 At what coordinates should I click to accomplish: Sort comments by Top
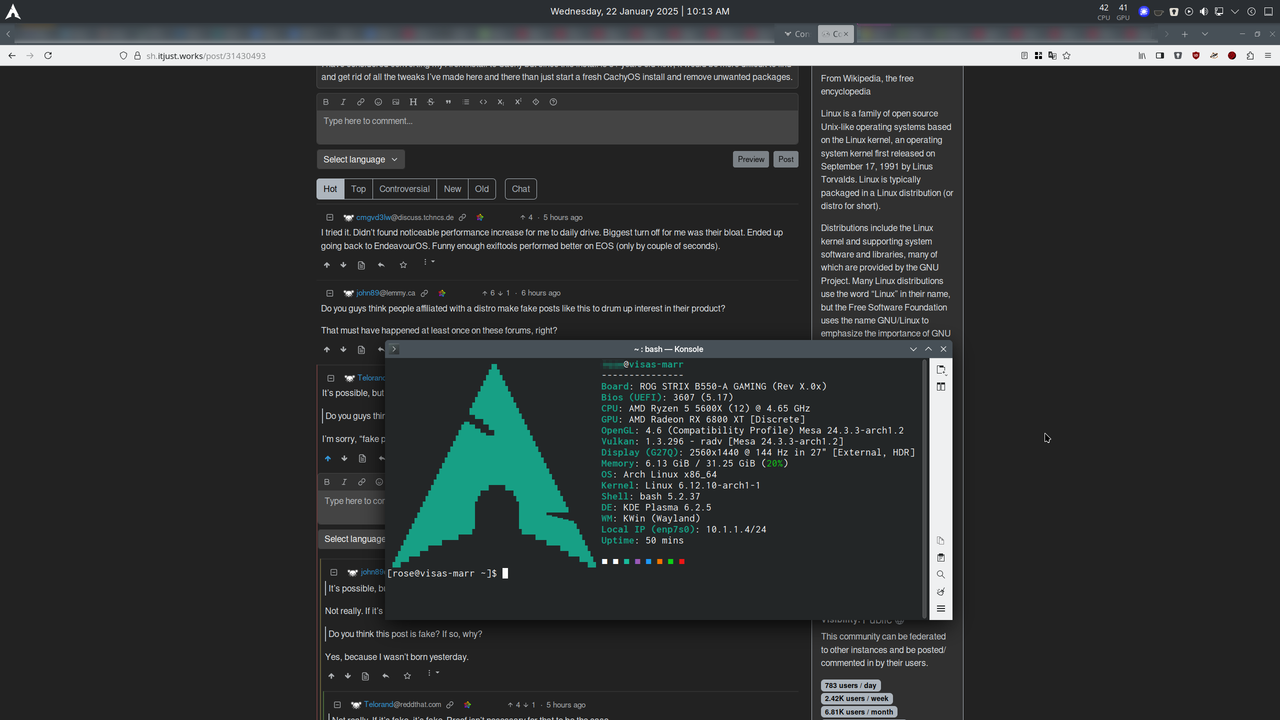[358, 188]
